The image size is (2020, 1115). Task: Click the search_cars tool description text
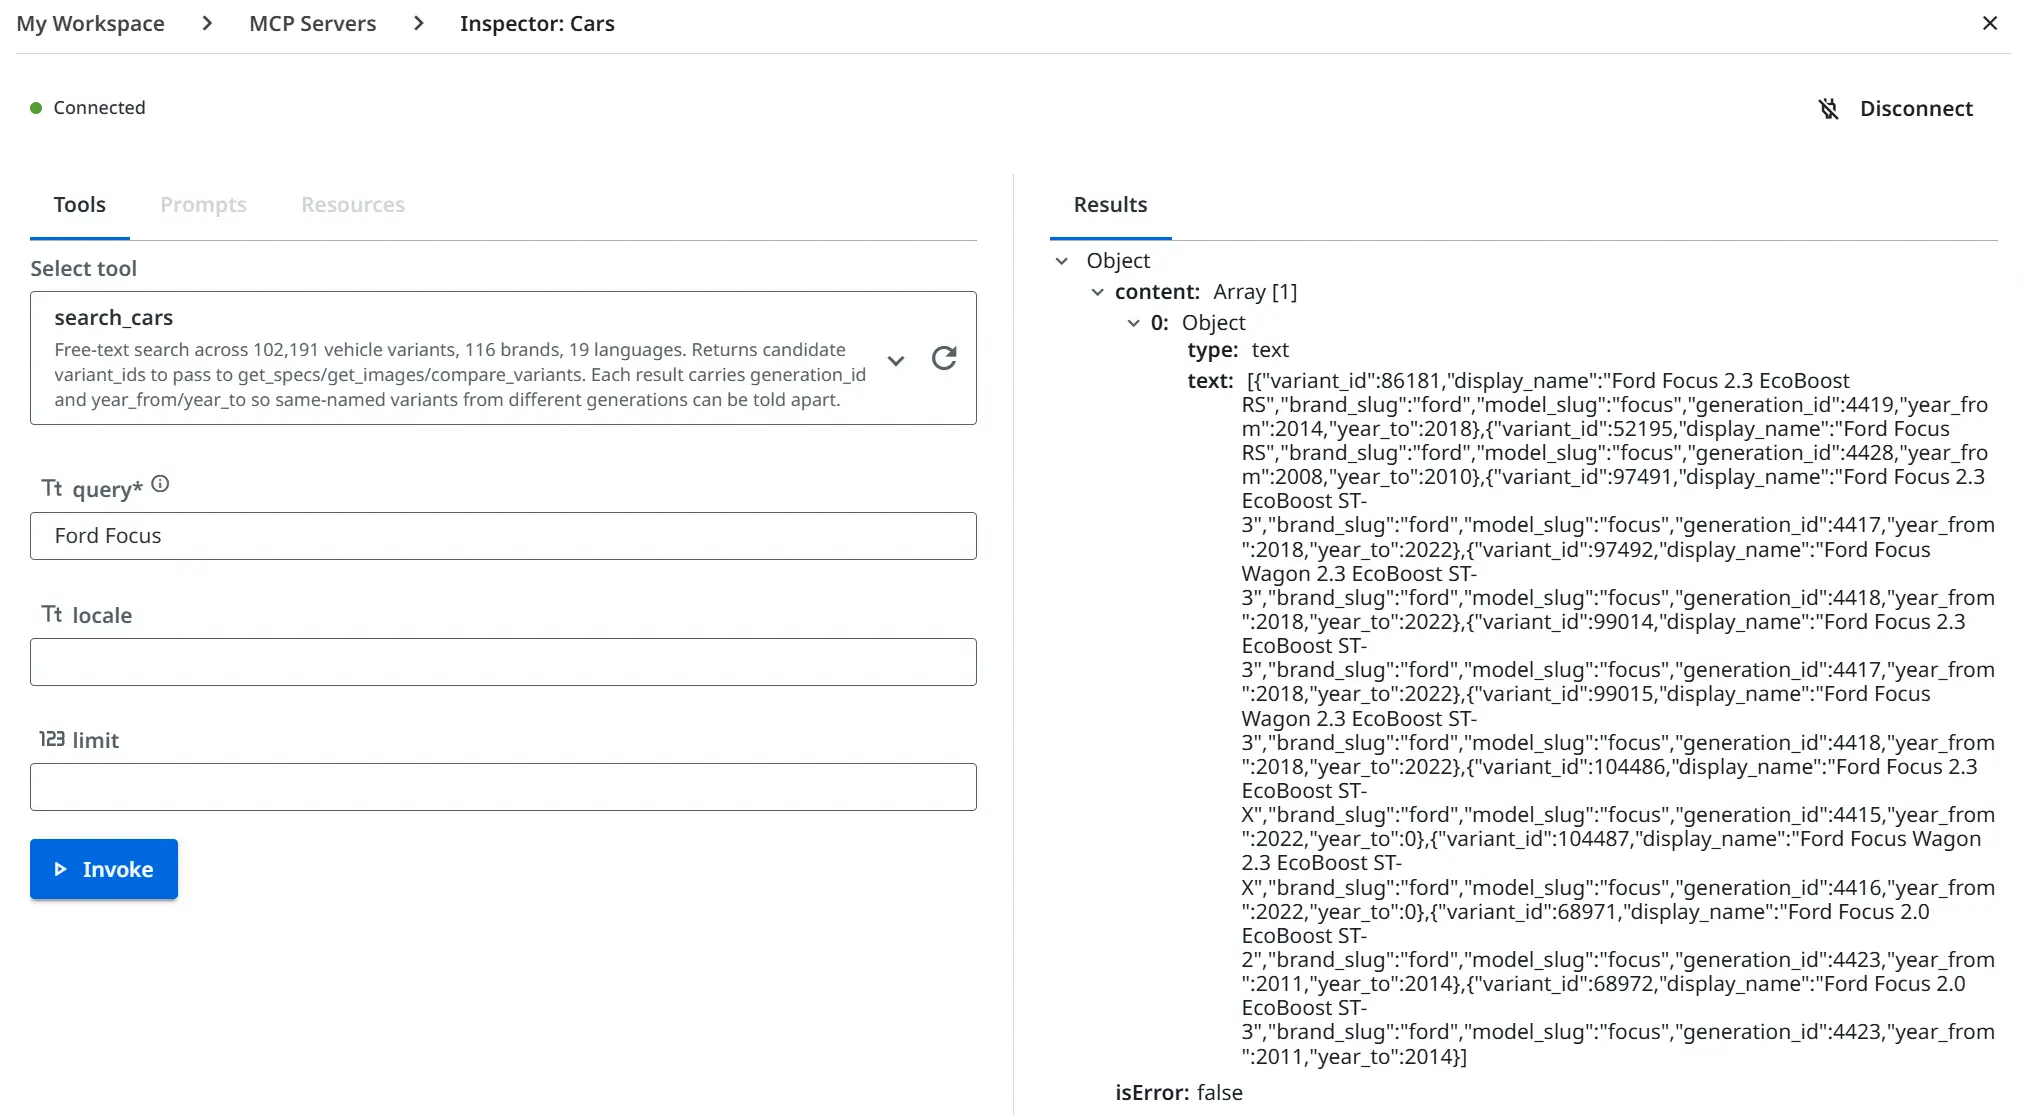460,375
